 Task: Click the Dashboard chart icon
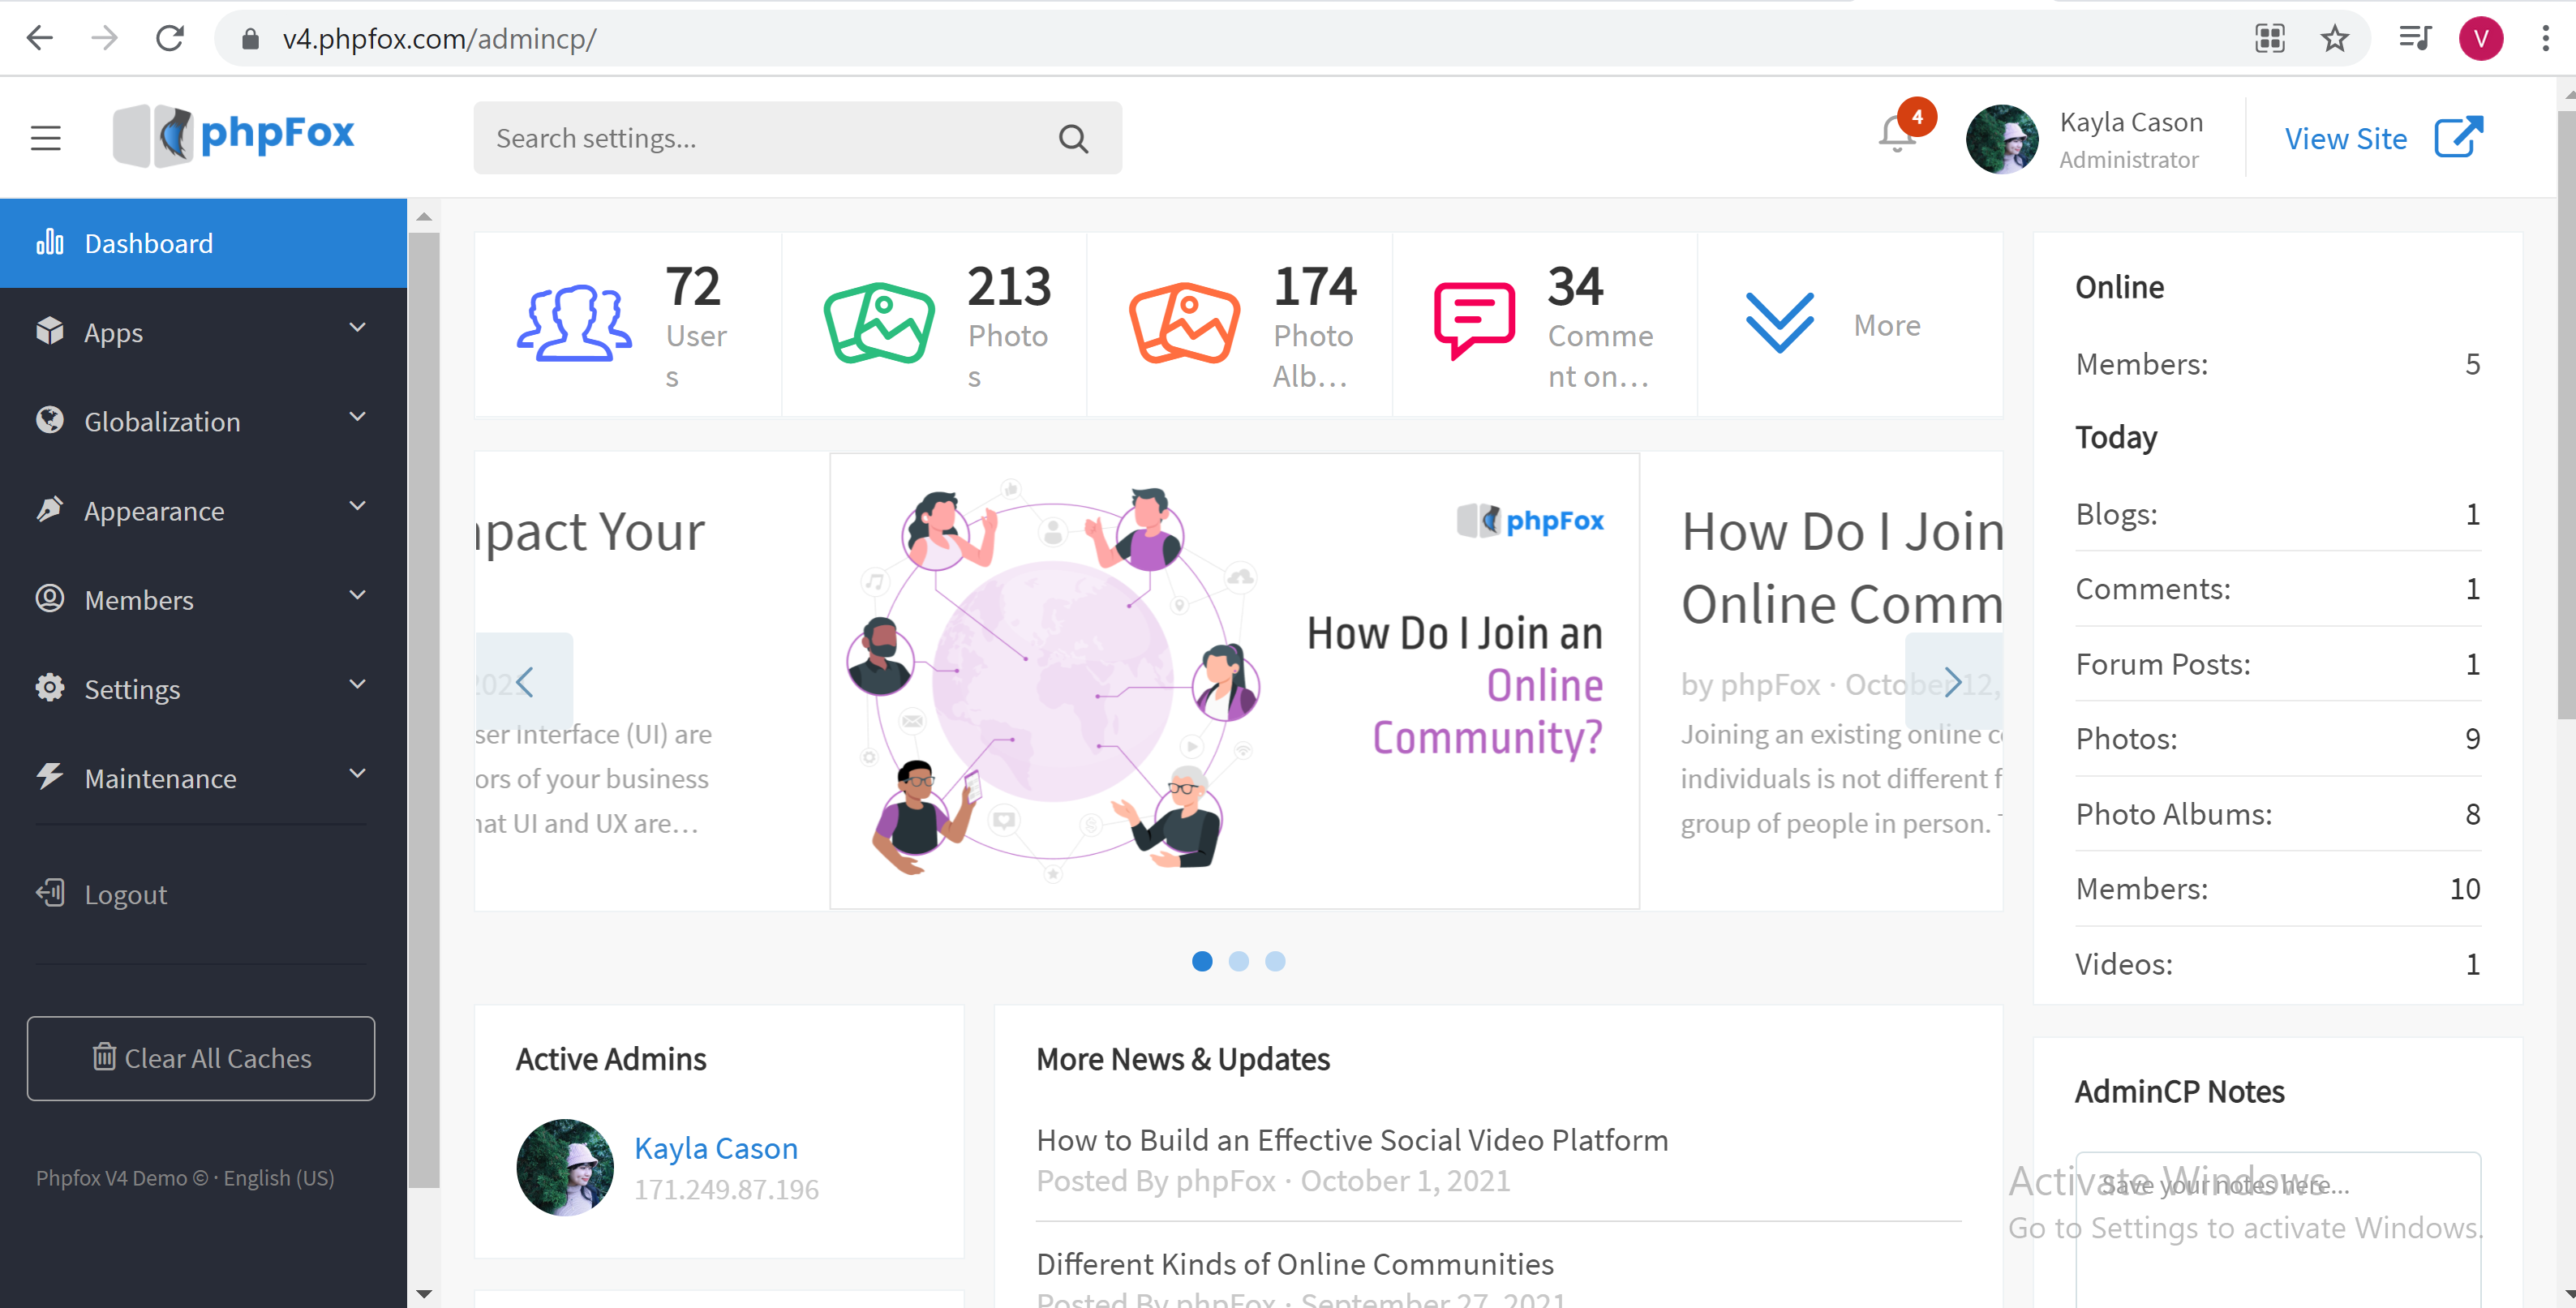coord(50,242)
